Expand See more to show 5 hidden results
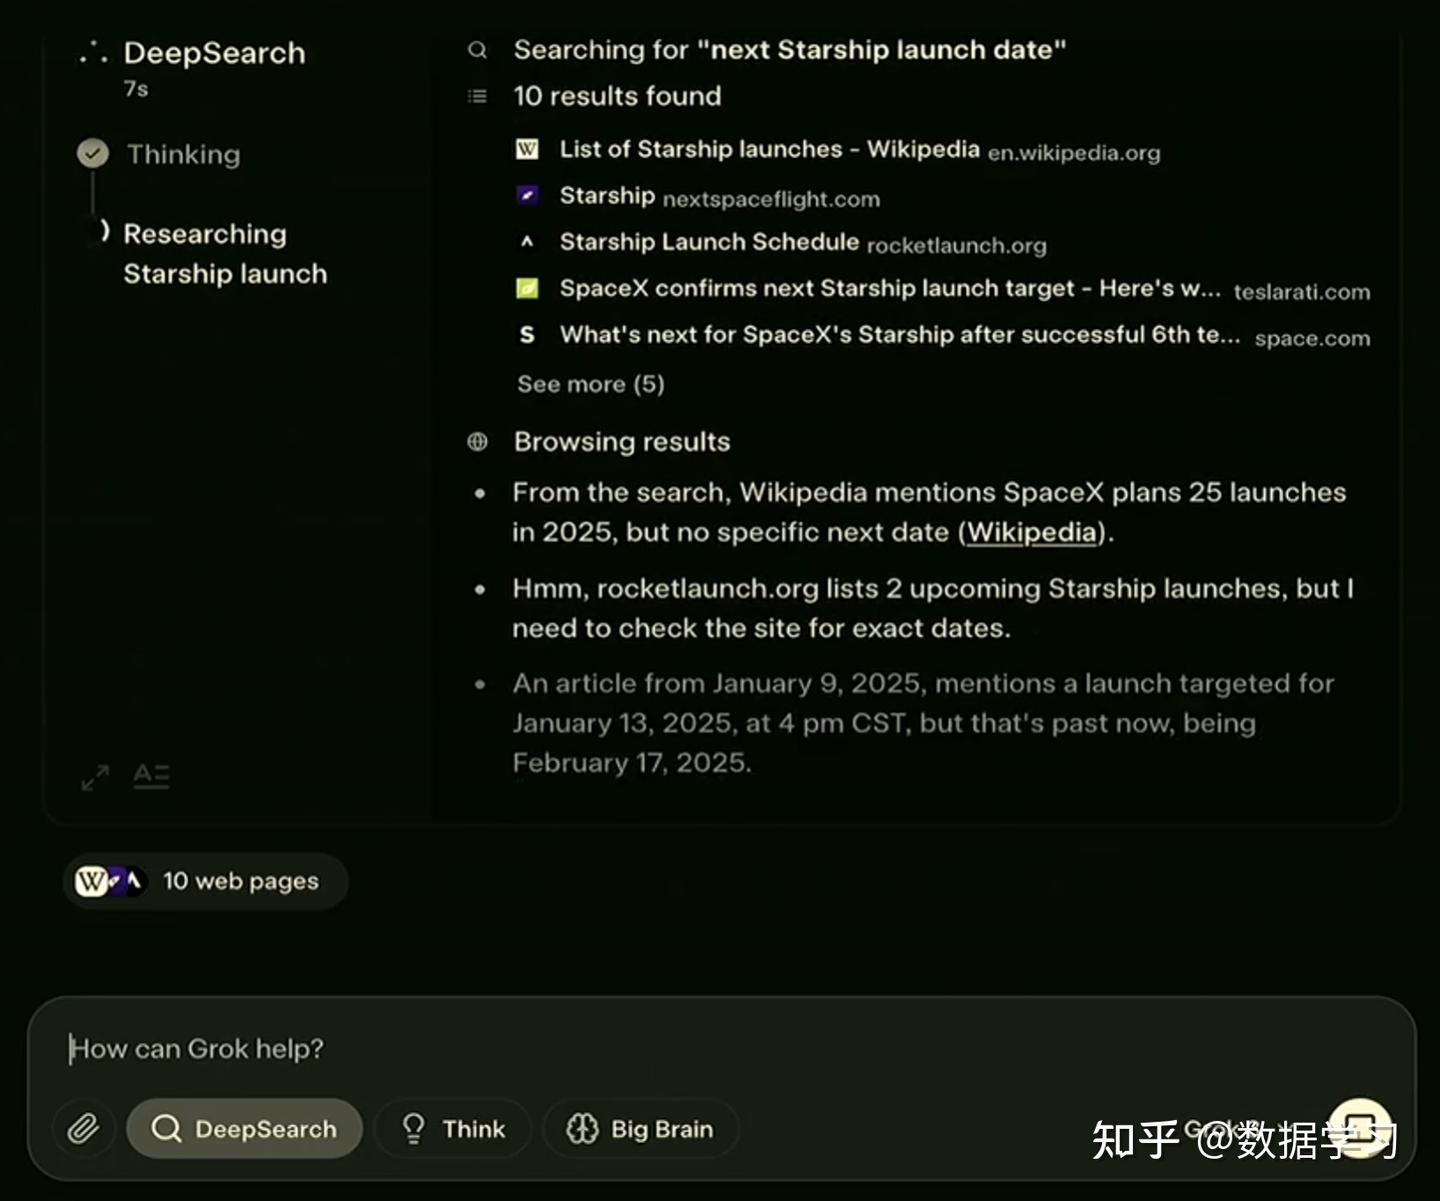Viewport: 1440px width, 1201px height. click(590, 383)
